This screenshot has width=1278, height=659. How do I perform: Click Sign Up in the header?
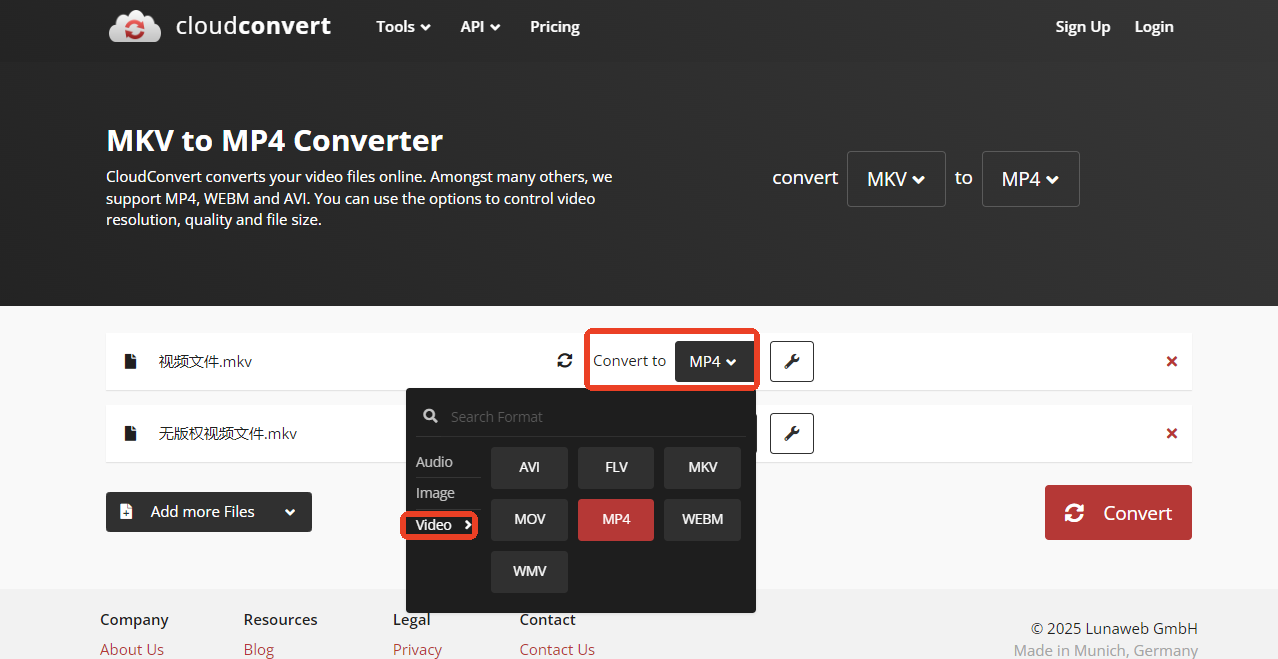point(1083,27)
